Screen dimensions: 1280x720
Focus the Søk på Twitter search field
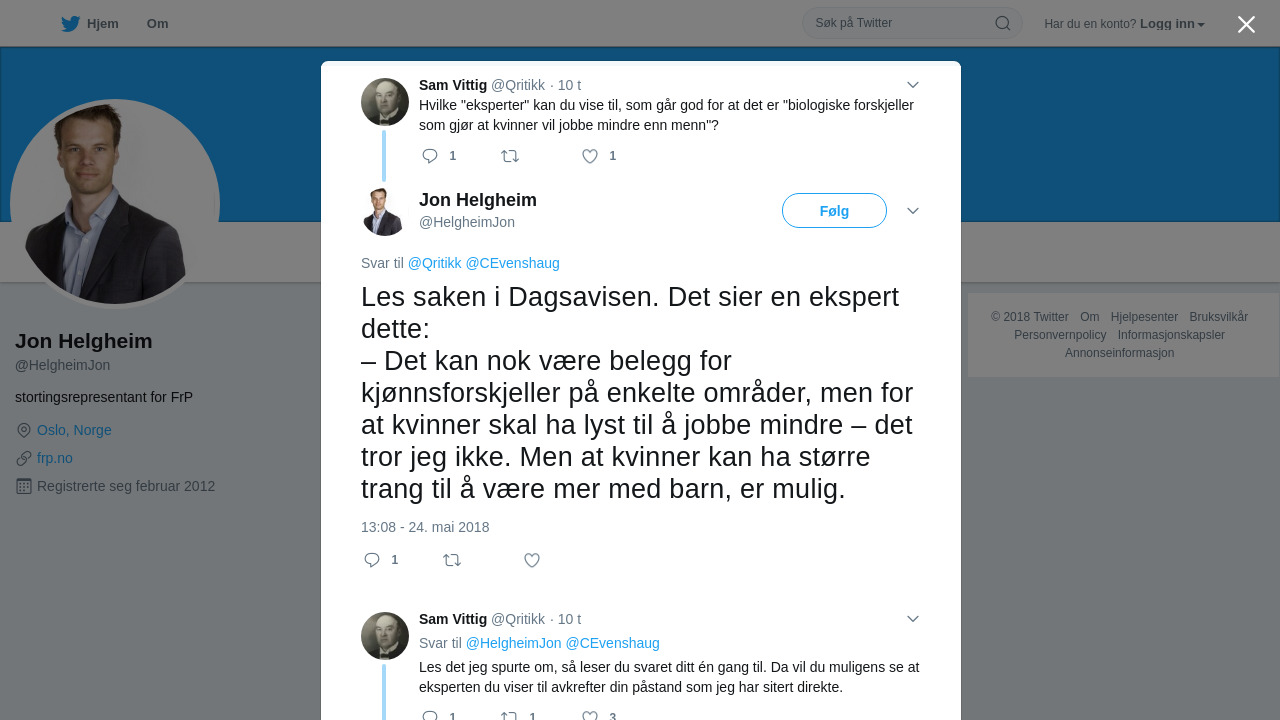900,23
